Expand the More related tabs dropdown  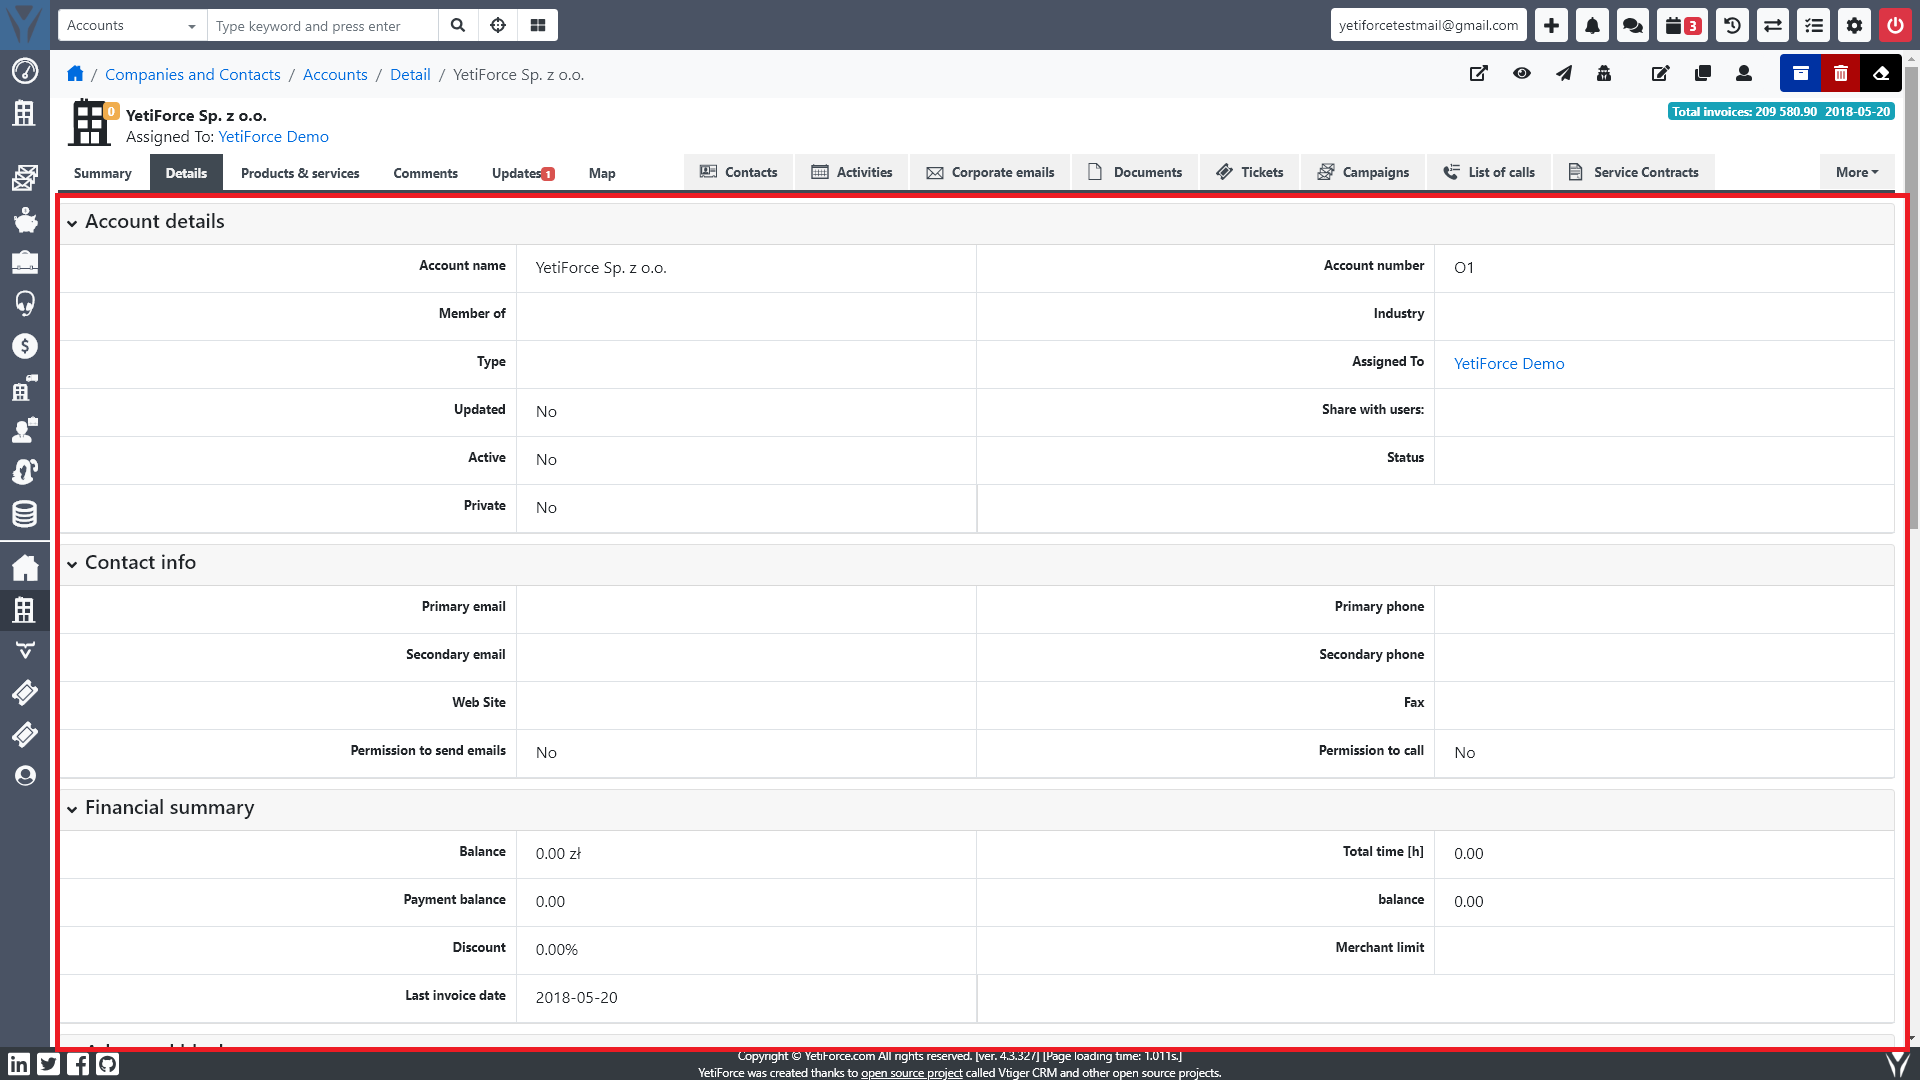pos(1856,172)
